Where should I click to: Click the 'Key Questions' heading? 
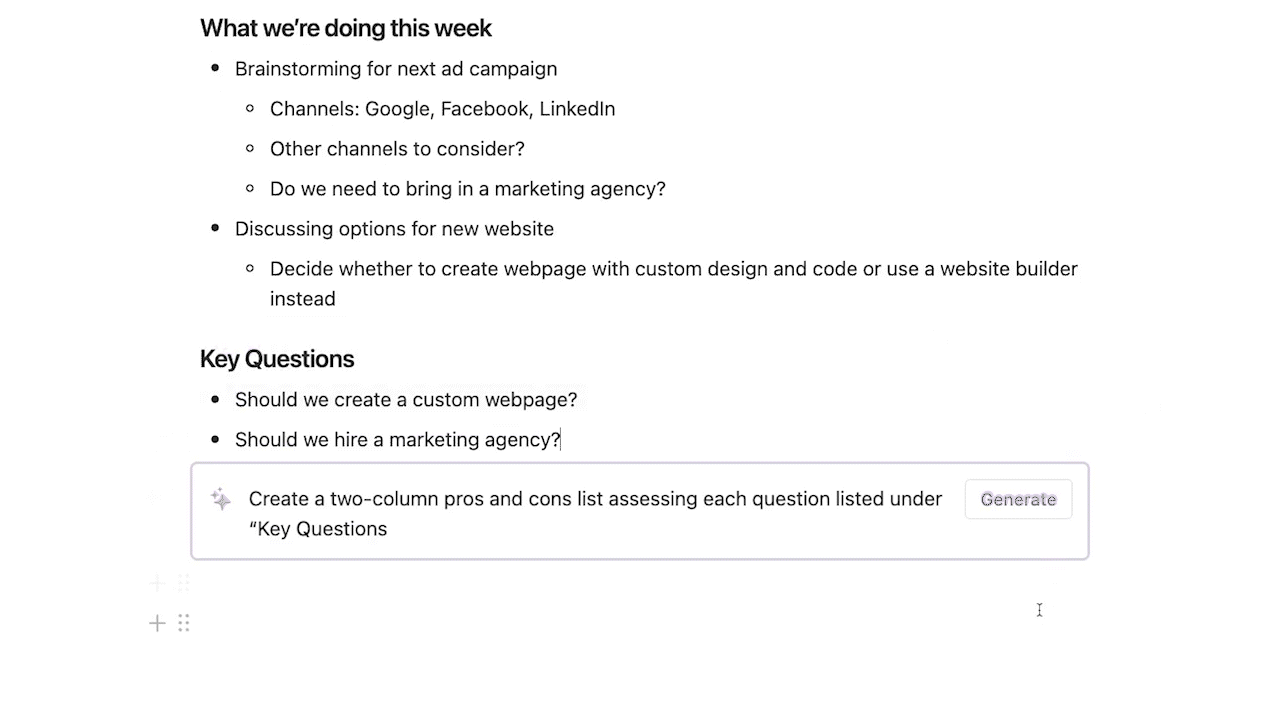pyautogui.click(x=277, y=359)
